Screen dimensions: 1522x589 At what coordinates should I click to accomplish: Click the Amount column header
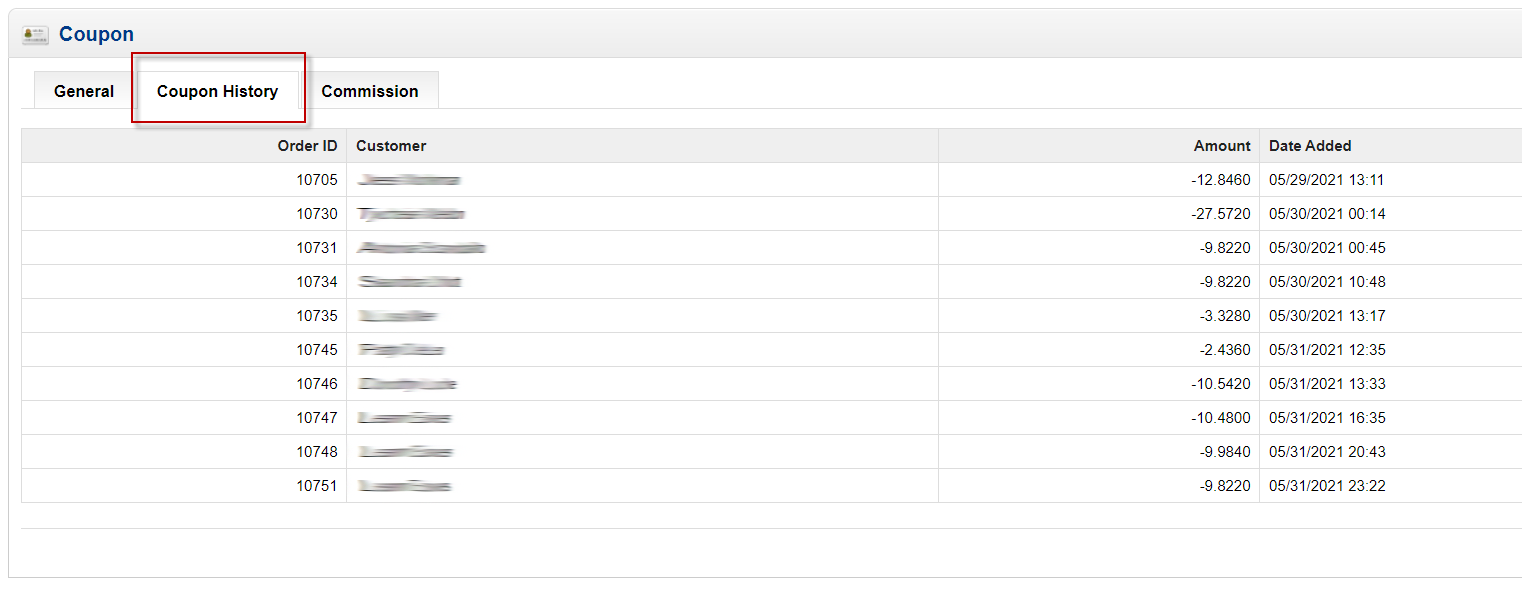1222,146
